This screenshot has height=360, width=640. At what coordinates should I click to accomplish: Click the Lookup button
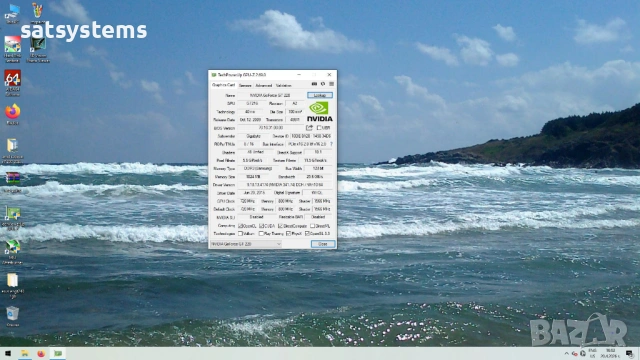point(320,95)
